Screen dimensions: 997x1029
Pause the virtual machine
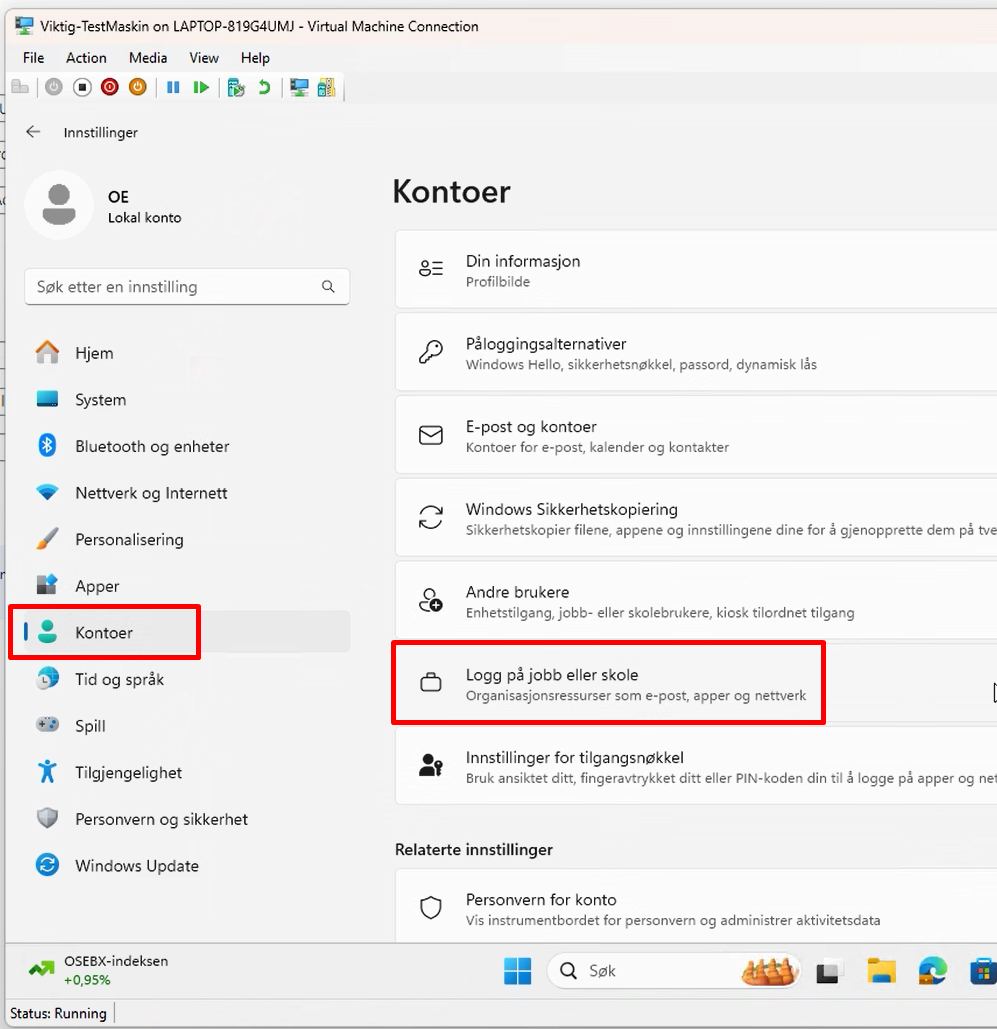[173, 87]
